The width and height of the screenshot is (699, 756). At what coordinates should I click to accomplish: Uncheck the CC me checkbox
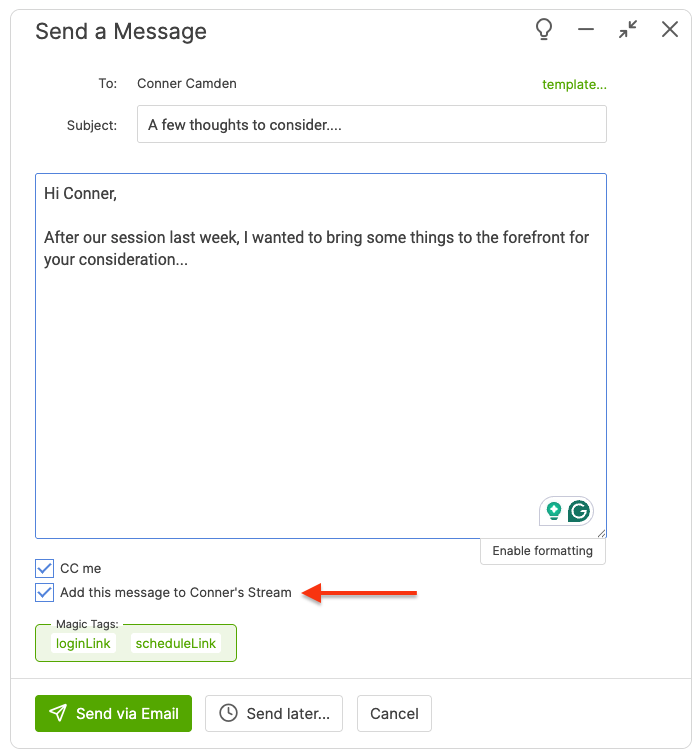click(44, 569)
